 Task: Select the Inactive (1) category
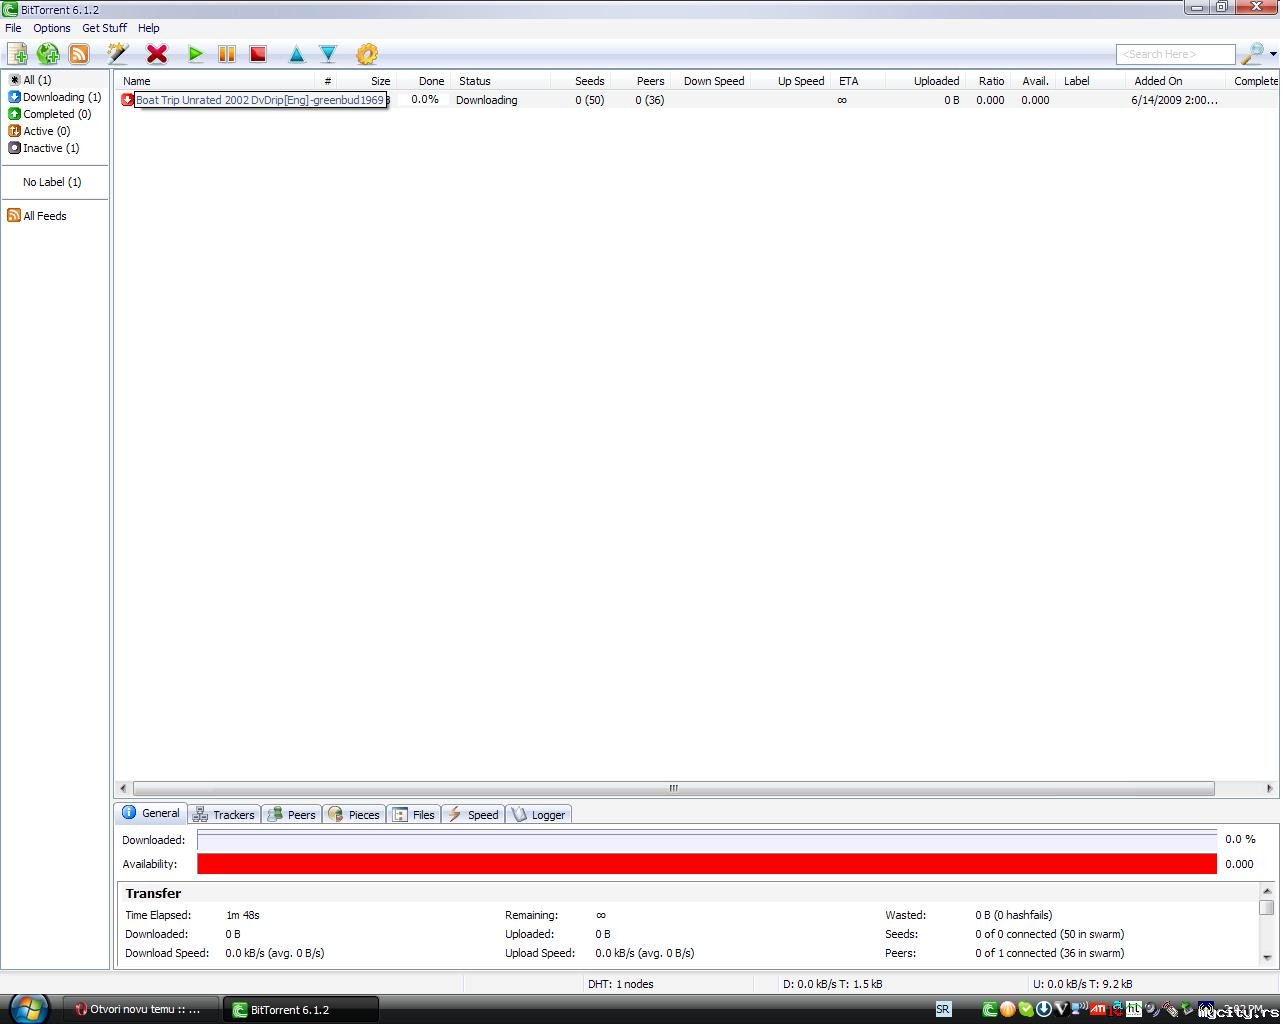44,148
